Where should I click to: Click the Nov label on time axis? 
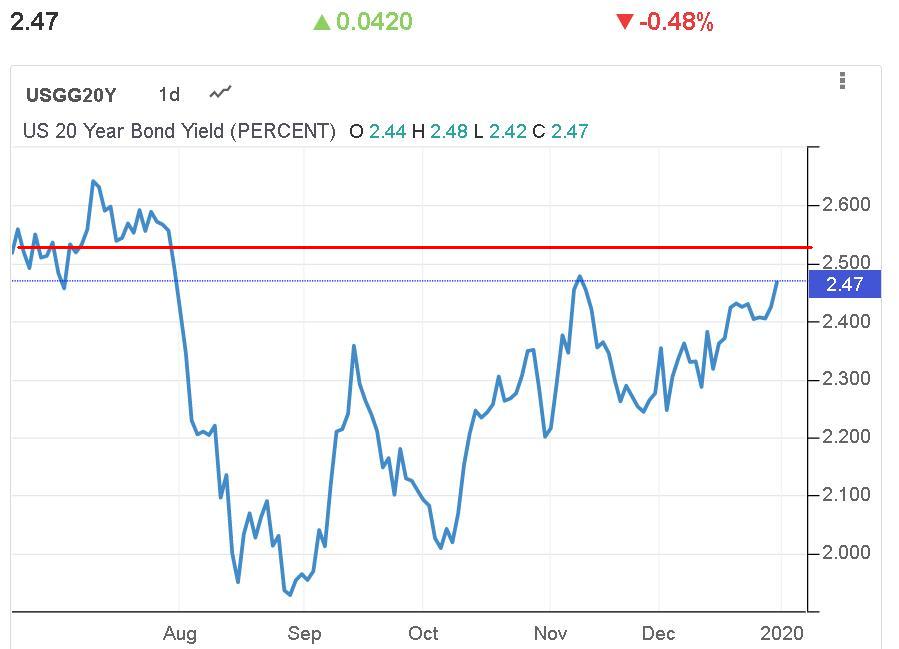pos(550,633)
